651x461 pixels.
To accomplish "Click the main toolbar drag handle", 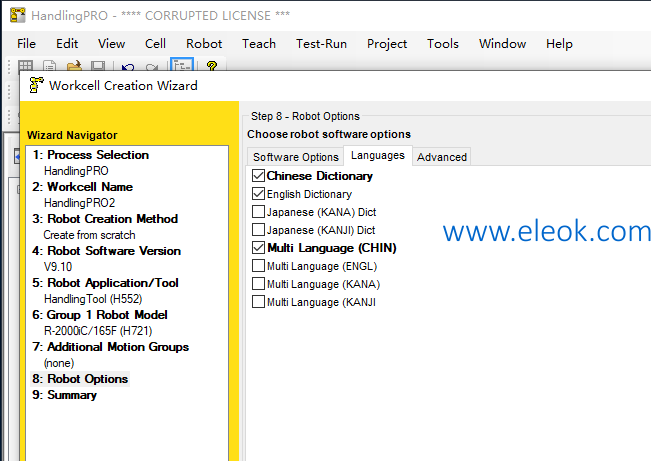I will coord(9,66).
